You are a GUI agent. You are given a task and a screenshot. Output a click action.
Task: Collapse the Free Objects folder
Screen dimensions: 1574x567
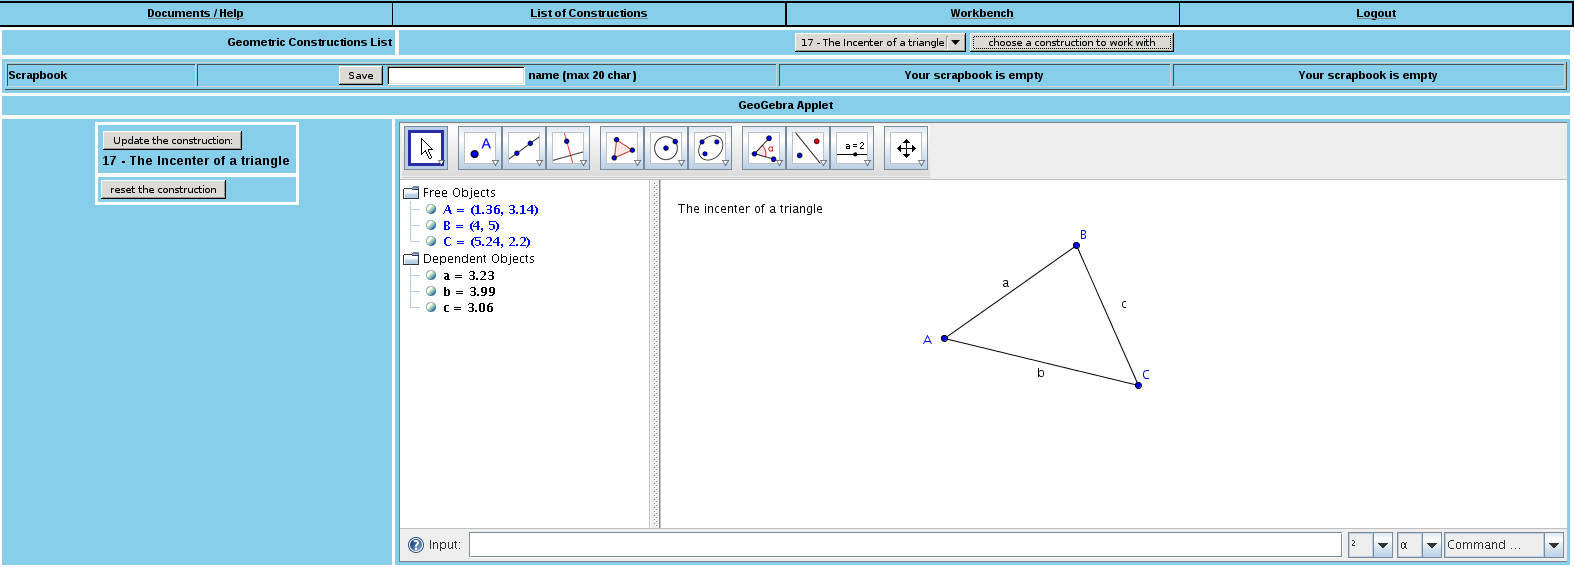(x=410, y=193)
